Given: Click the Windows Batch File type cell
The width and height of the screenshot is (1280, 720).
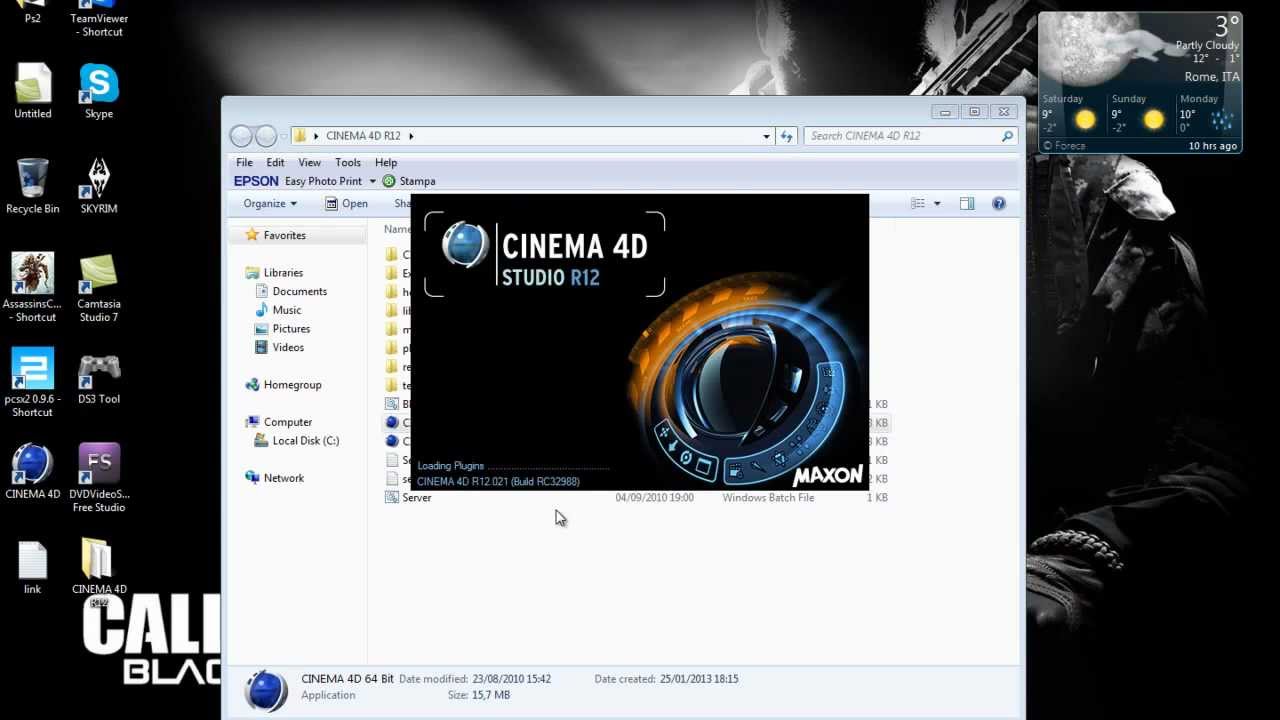Looking at the screenshot, I should (768, 497).
